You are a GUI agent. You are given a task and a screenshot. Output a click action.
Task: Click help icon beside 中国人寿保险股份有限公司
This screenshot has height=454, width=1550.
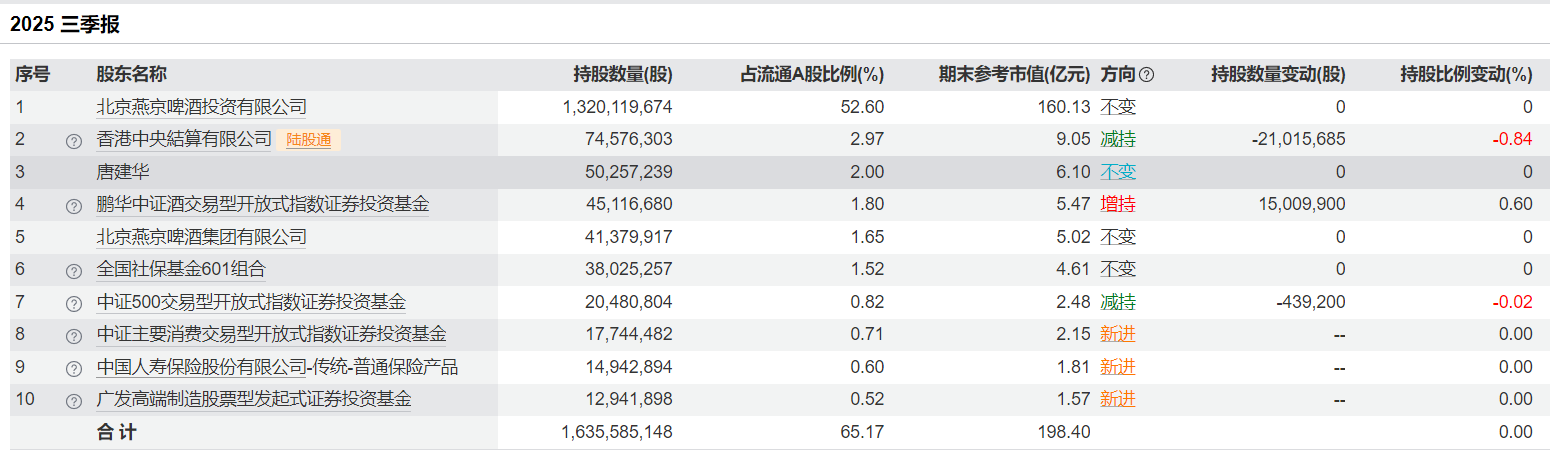(73, 369)
